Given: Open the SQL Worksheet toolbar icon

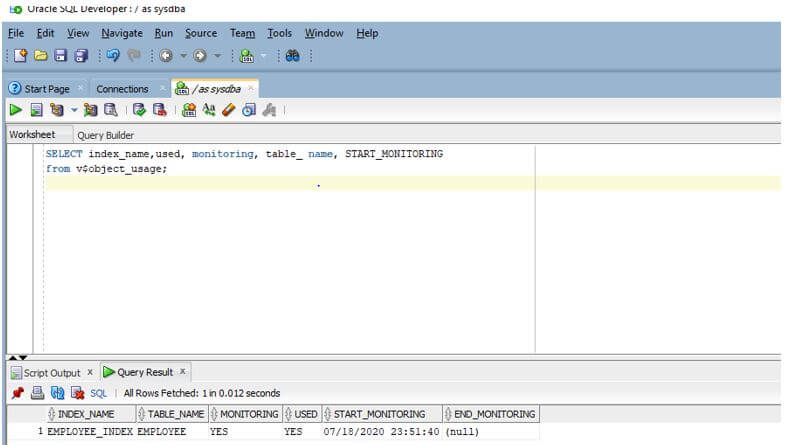Looking at the screenshot, I should [247, 56].
